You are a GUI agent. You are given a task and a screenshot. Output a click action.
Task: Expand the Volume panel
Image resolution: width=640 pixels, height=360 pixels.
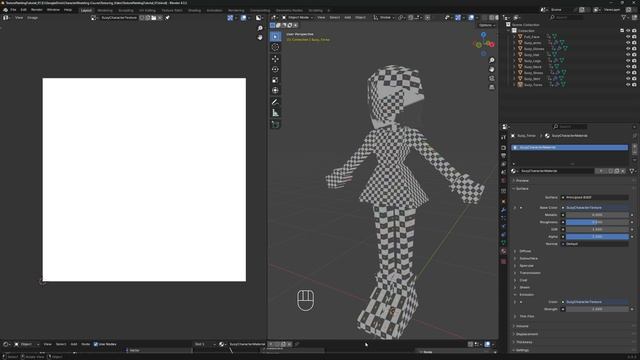click(x=522, y=326)
